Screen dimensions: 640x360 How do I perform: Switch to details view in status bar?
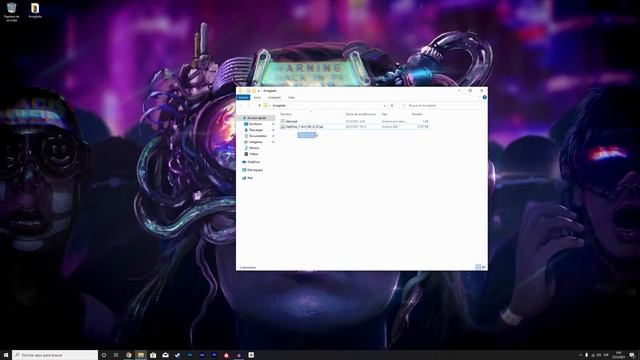tap(478, 267)
